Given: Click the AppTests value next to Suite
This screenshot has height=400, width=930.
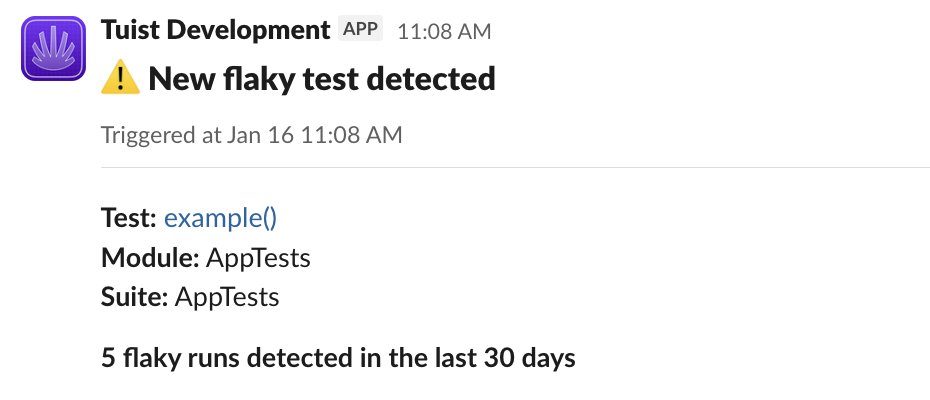Looking at the screenshot, I should click(227, 297).
